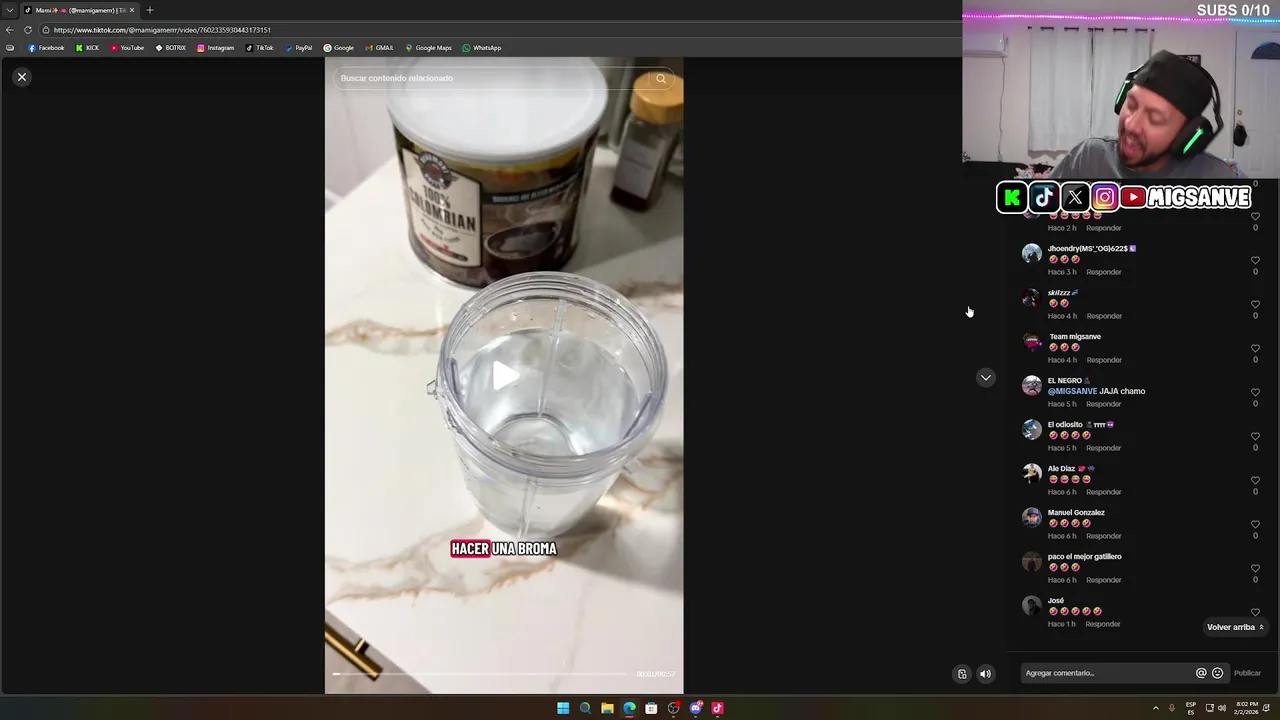Click Responder under José's comment
The image size is (1280, 720).
1103,624
